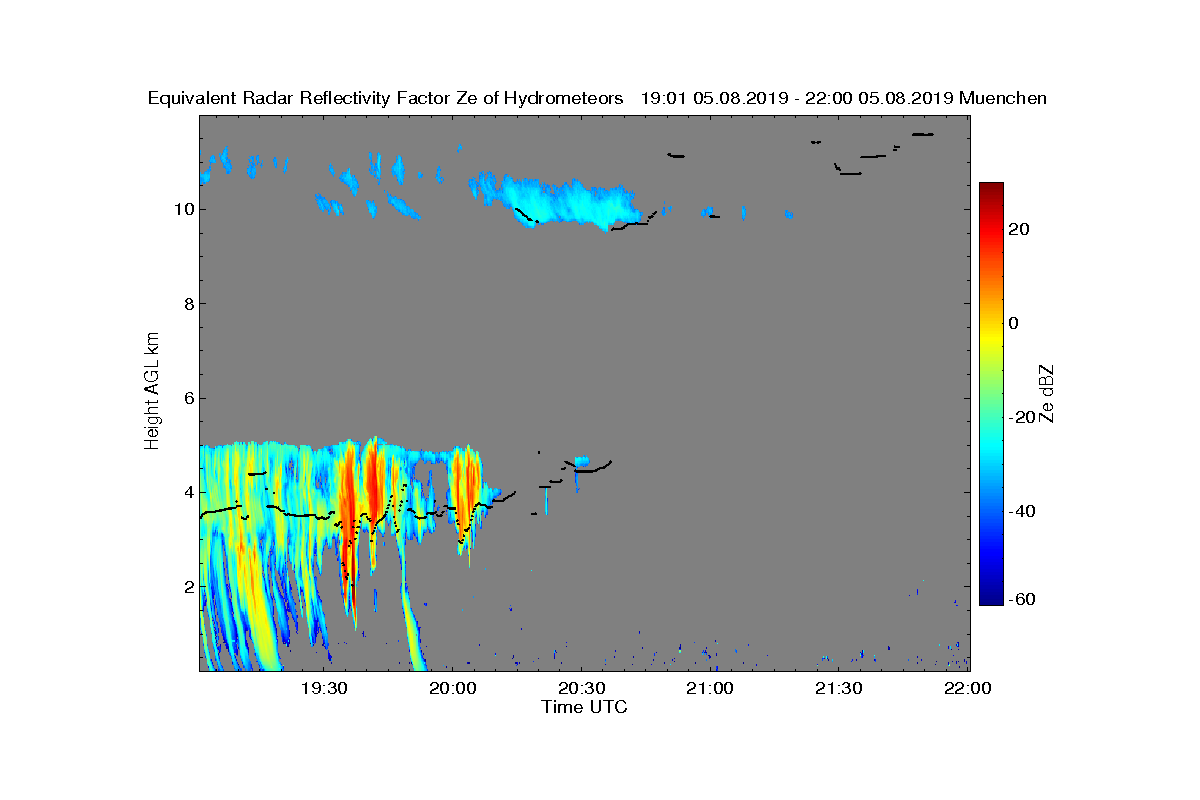Select the 20:30 time tick label
The height and width of the screenshot is (800, 1200).
[x=582, y=688]
